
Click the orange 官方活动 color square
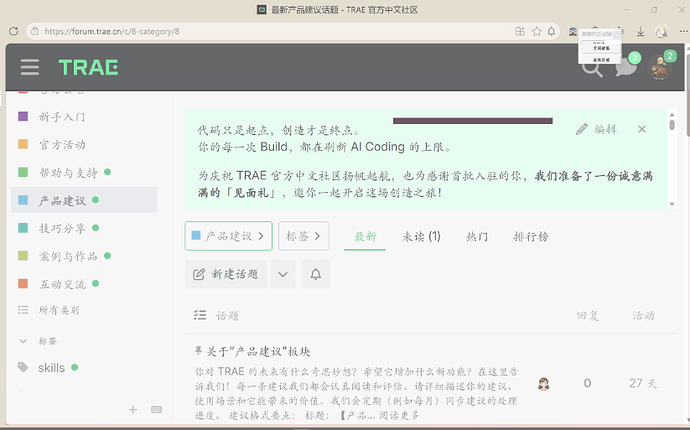(23, 144)
